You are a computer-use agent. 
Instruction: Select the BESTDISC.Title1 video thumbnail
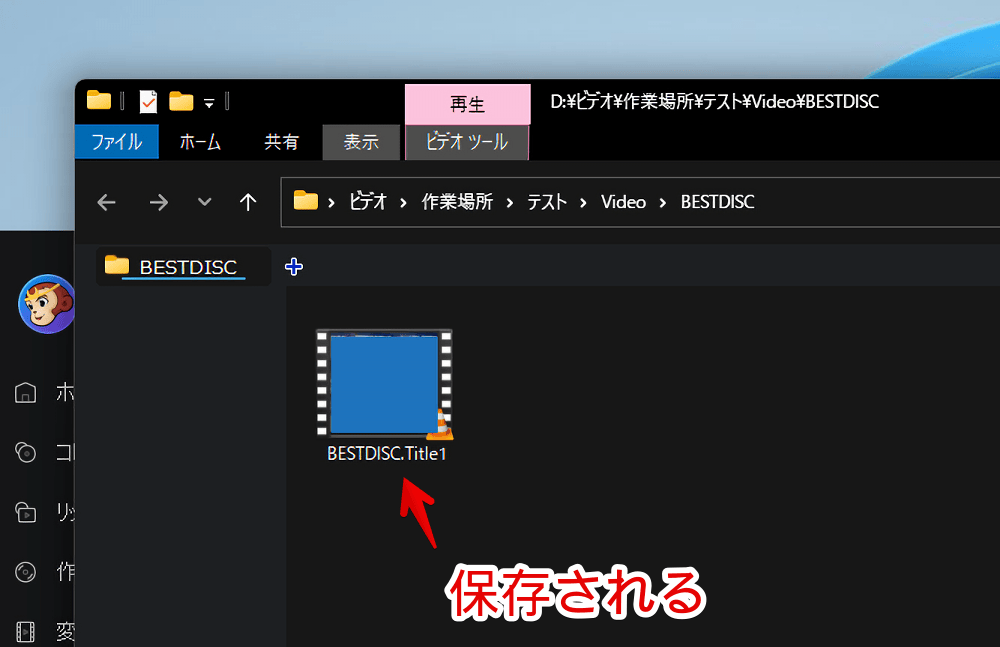[x=385, y=383]
